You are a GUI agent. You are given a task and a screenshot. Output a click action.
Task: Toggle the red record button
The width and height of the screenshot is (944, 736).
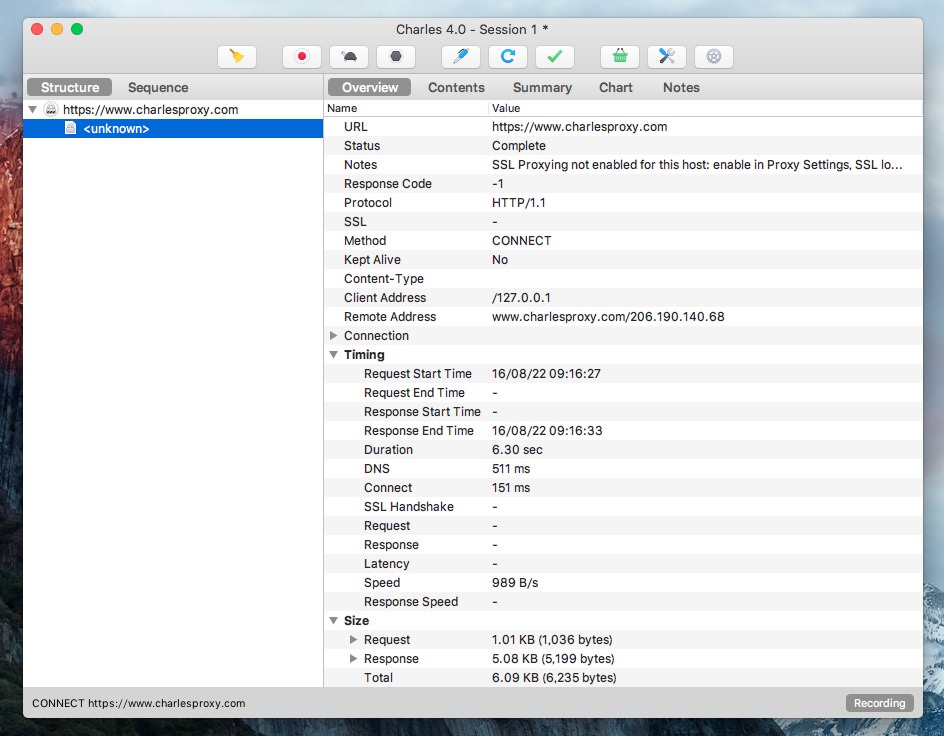point(301,57)
